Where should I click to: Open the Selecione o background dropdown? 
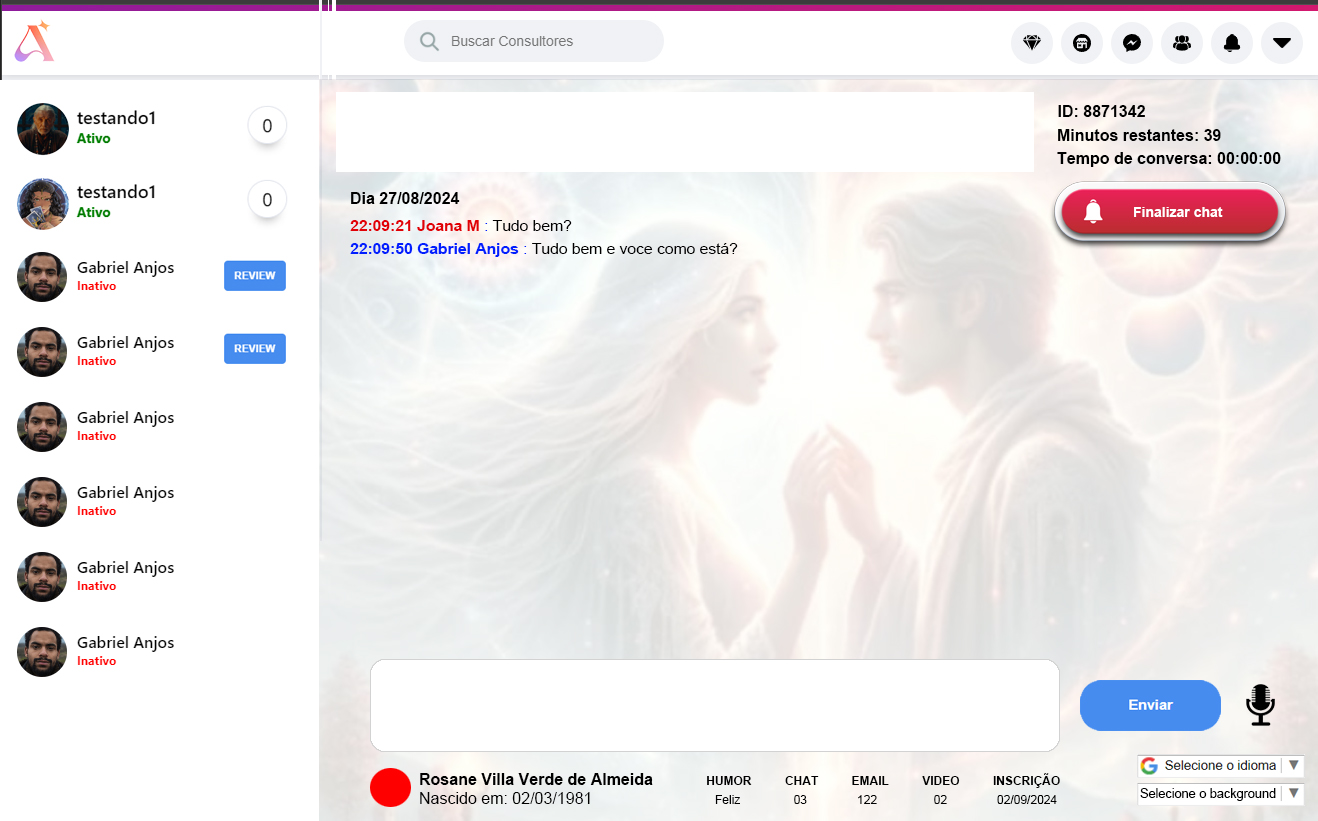pyautogui.click(x=1220, y=794)
